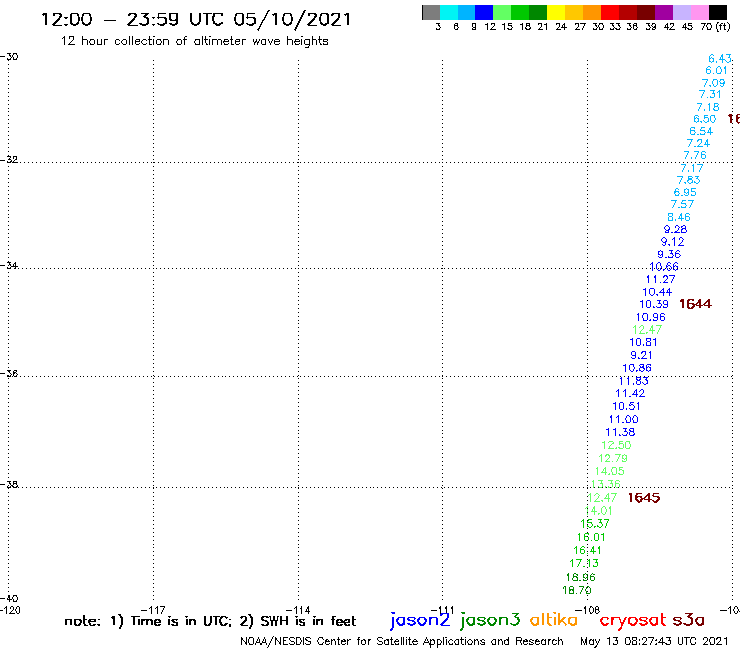Click the 18.70 wave height value

tap(577, 590)
